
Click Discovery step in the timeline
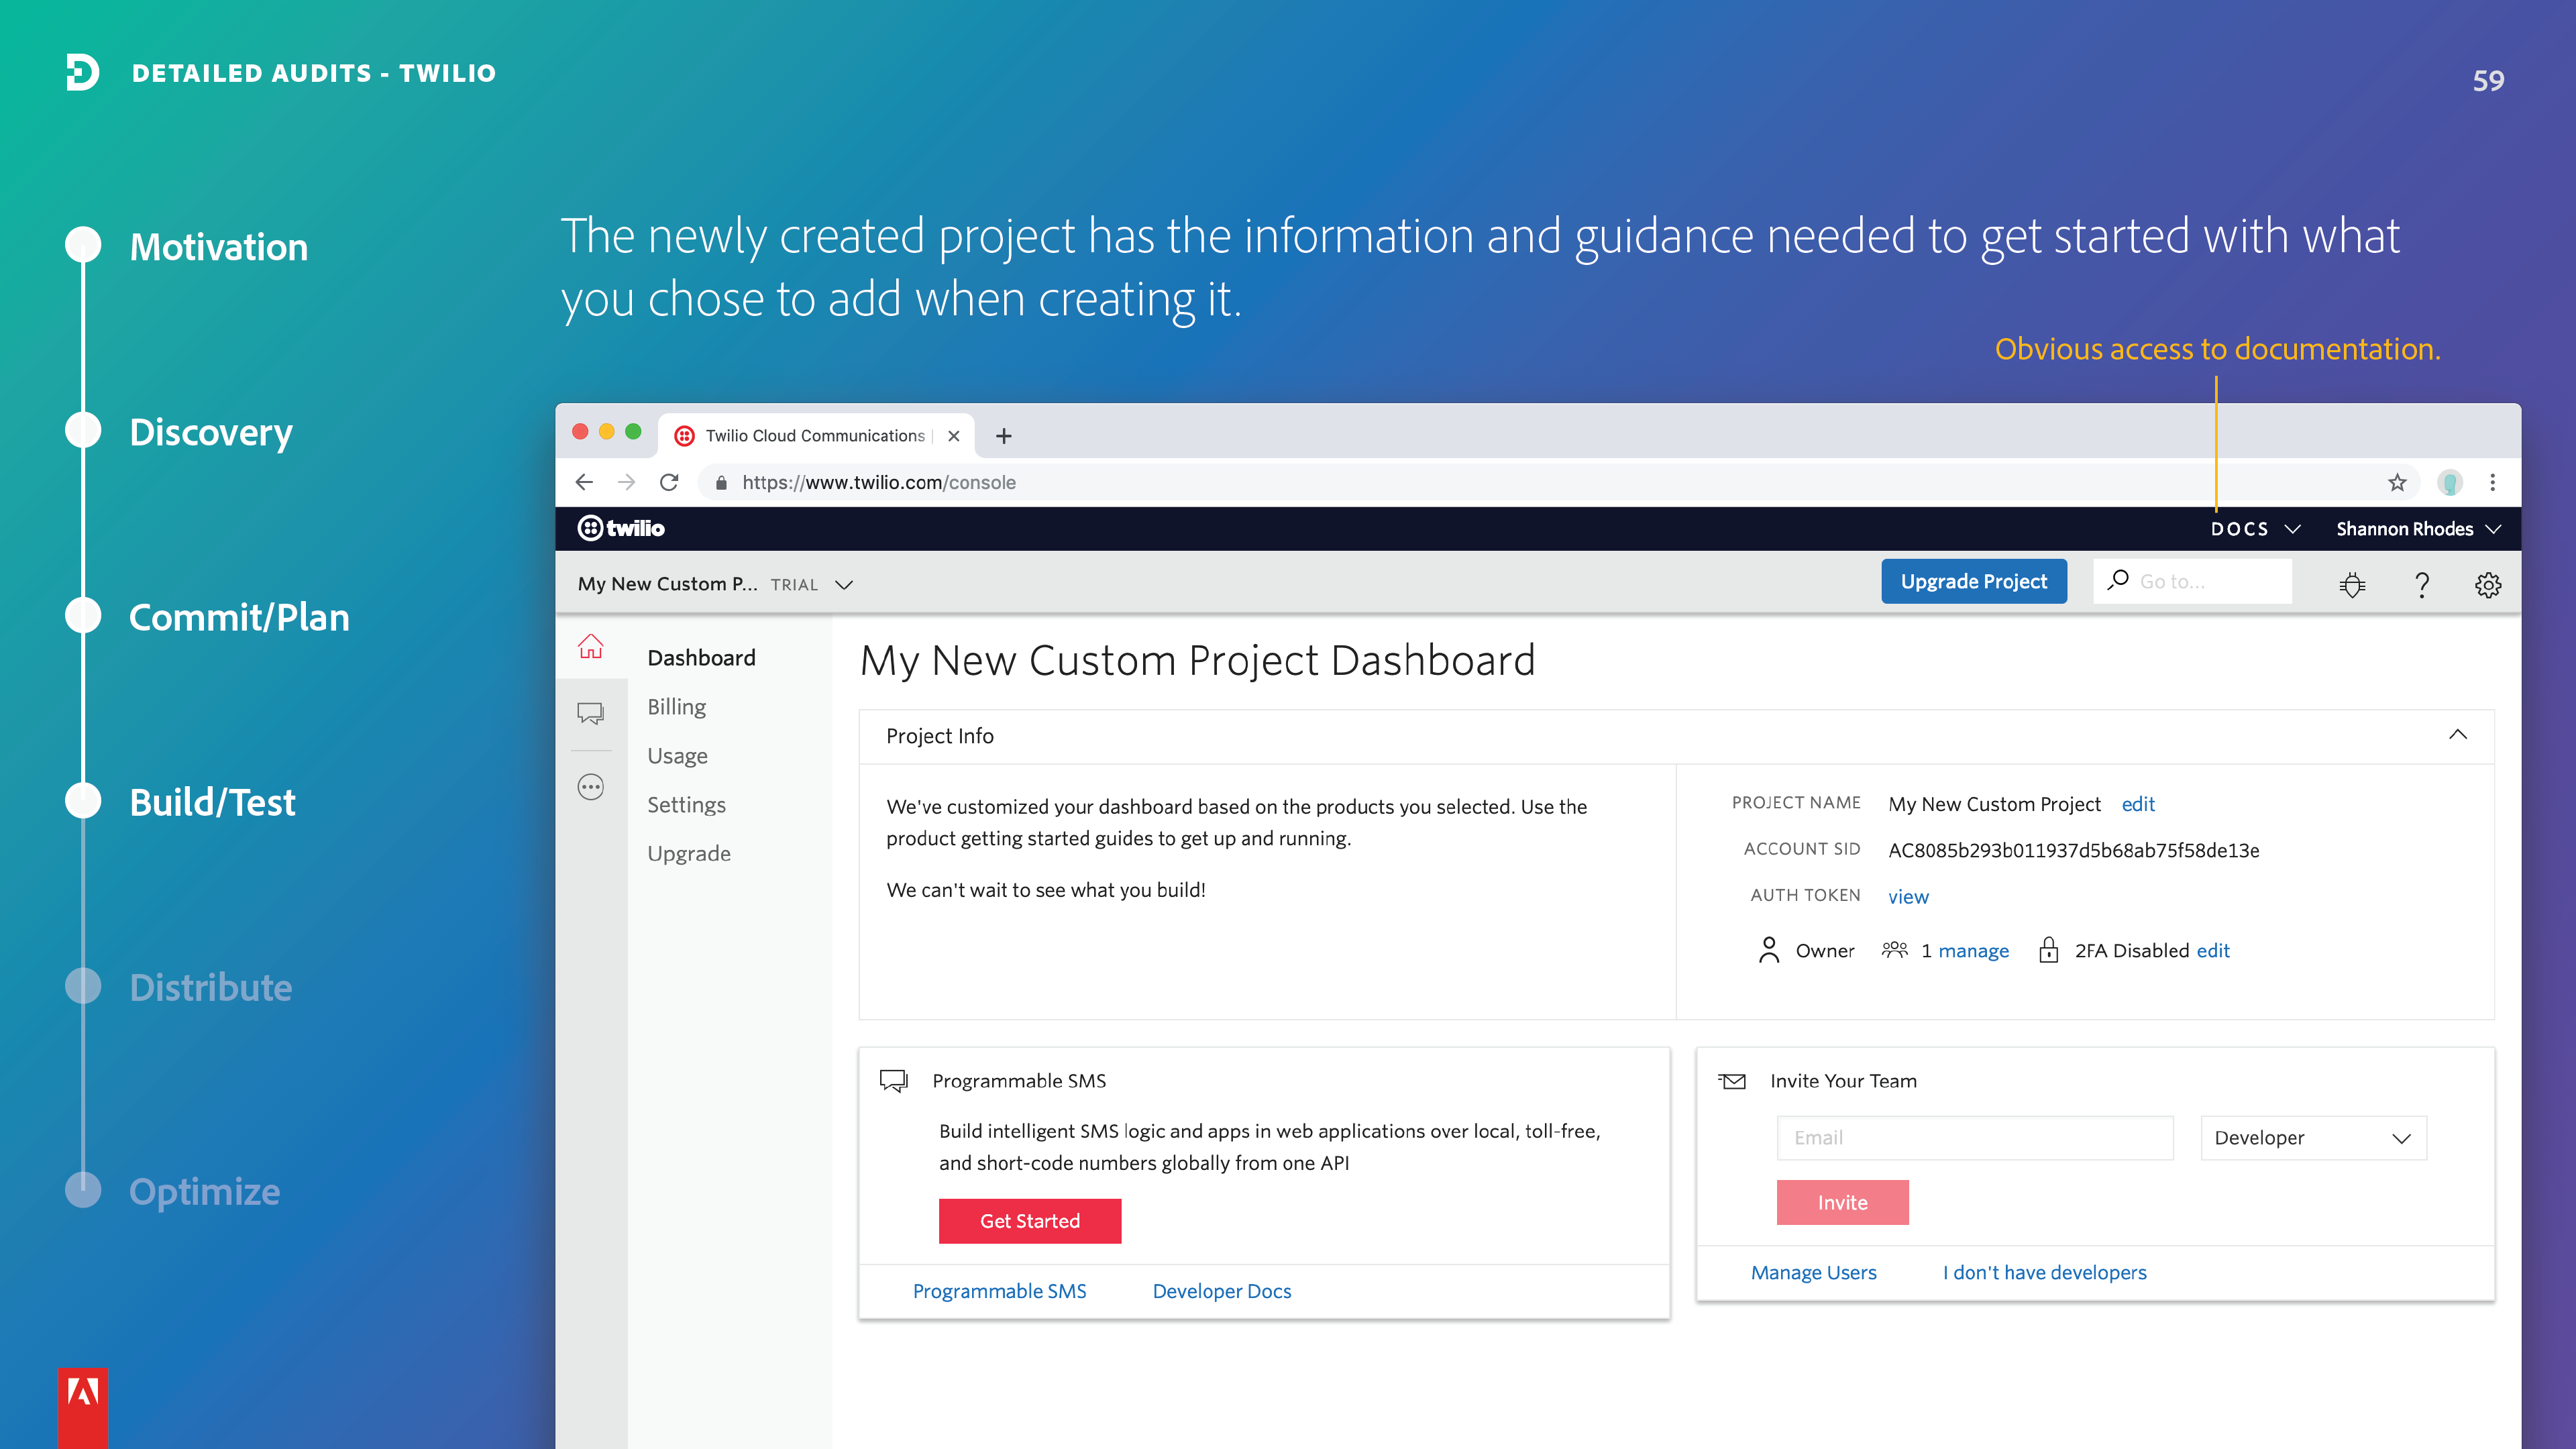[x=211, y=433]
